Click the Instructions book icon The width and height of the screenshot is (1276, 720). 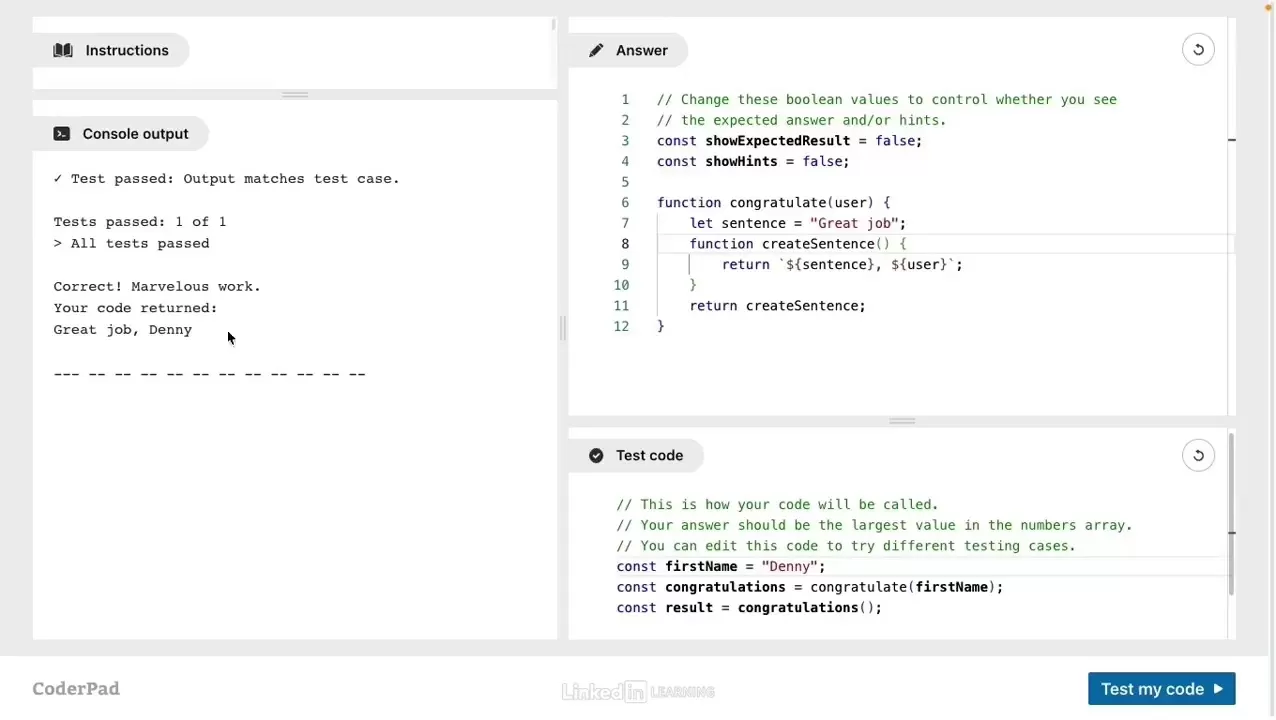click(63, 51)
